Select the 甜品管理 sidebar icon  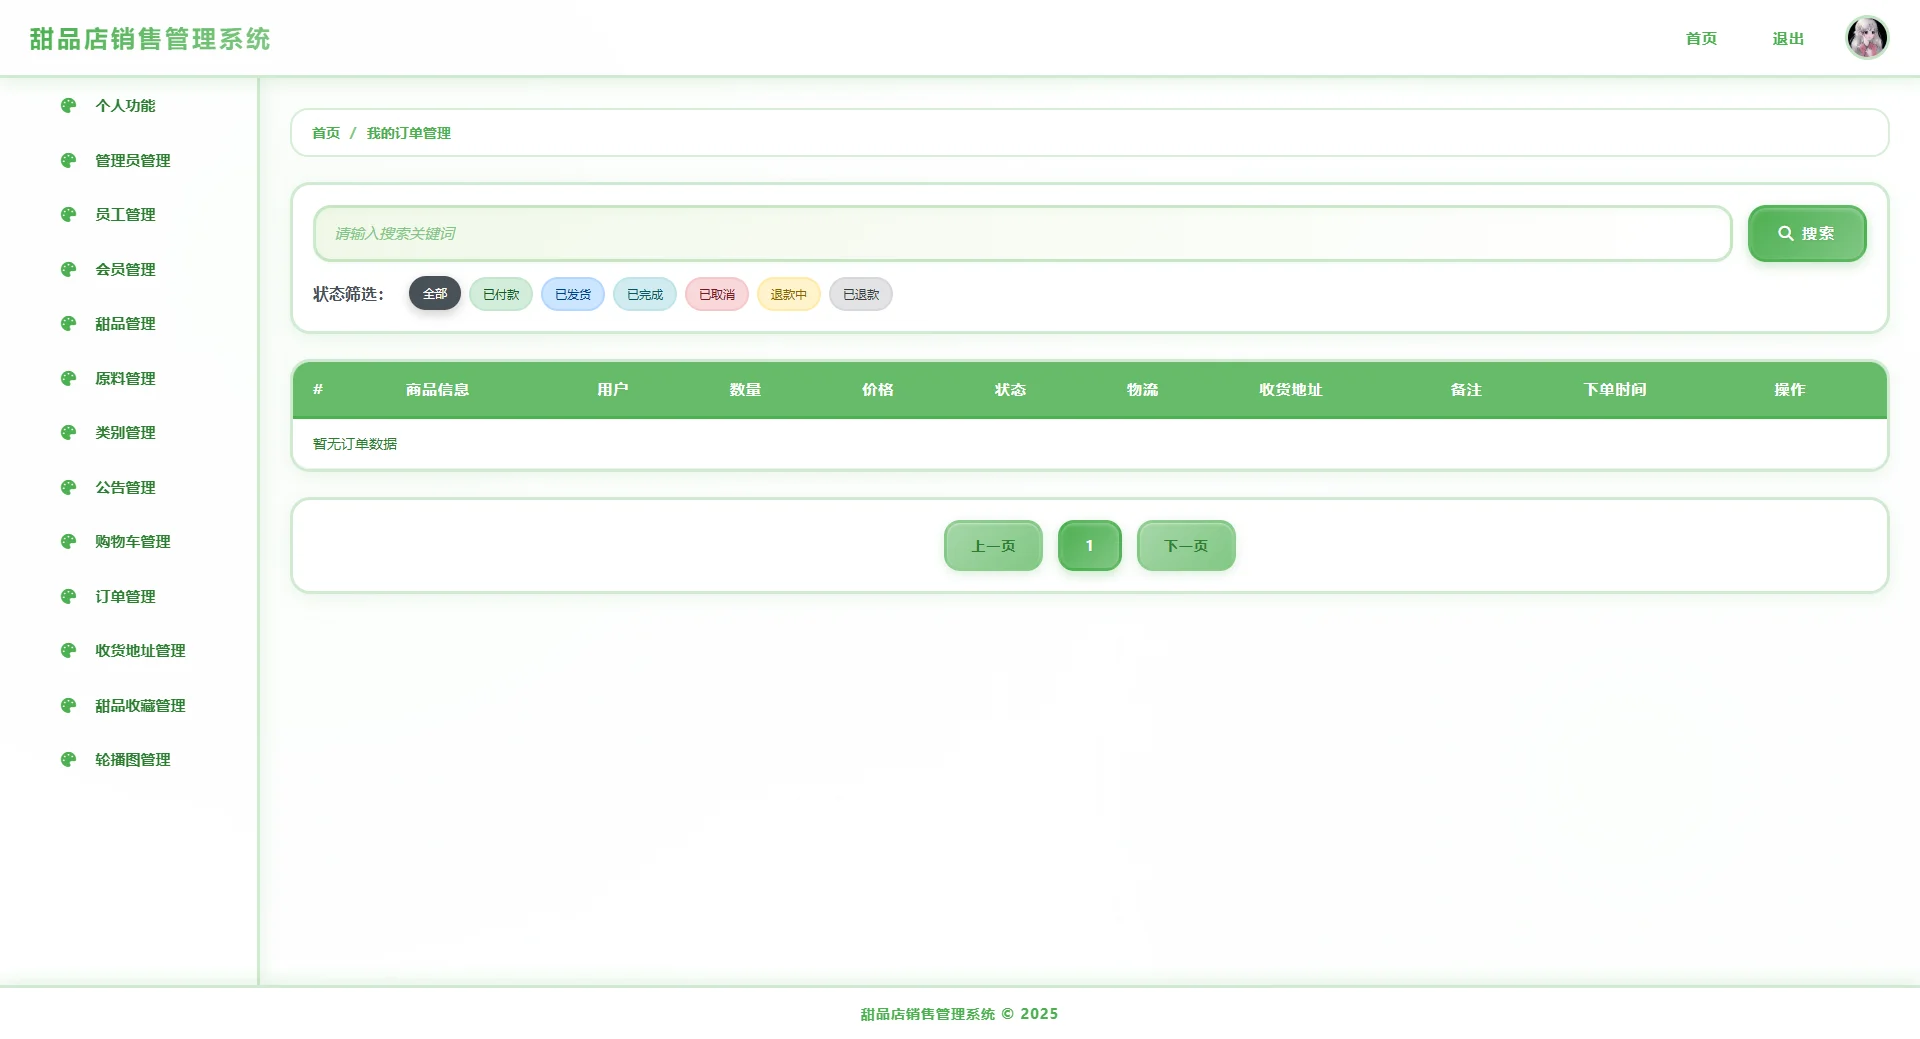(x=68, y=323)
